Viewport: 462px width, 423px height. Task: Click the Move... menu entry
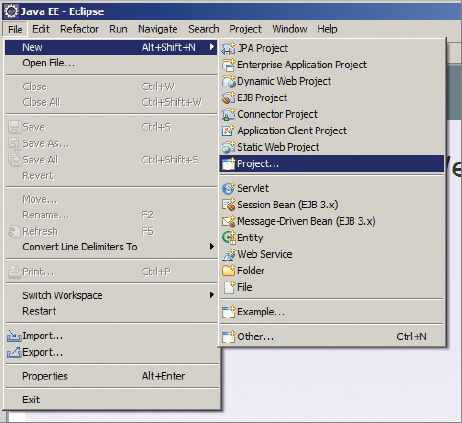tap(112, 200)
